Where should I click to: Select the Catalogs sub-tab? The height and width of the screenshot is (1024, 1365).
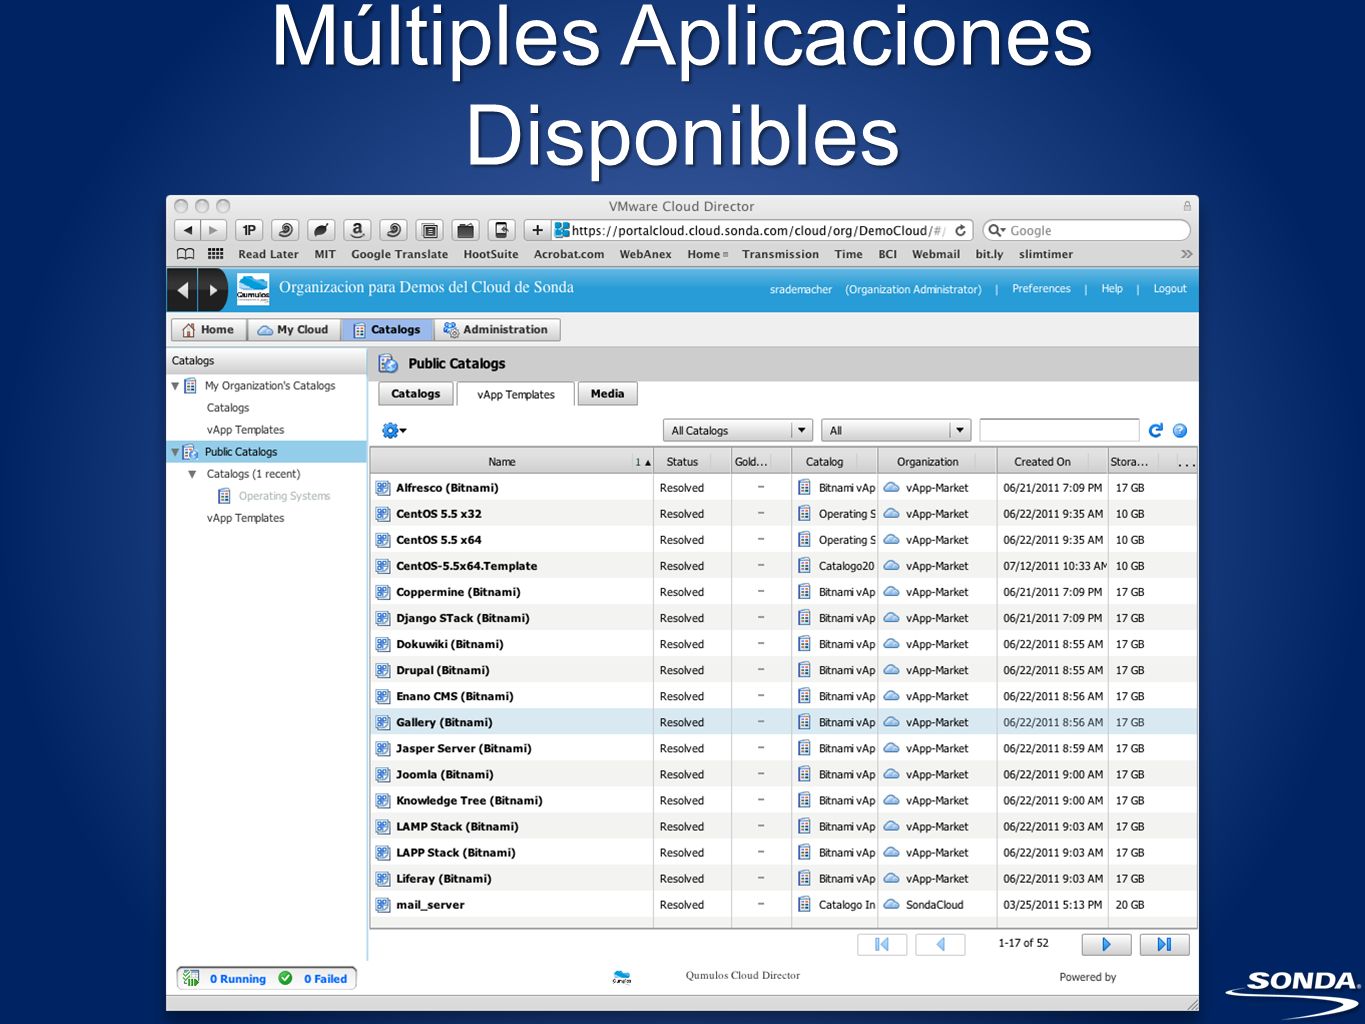point(415,394)
